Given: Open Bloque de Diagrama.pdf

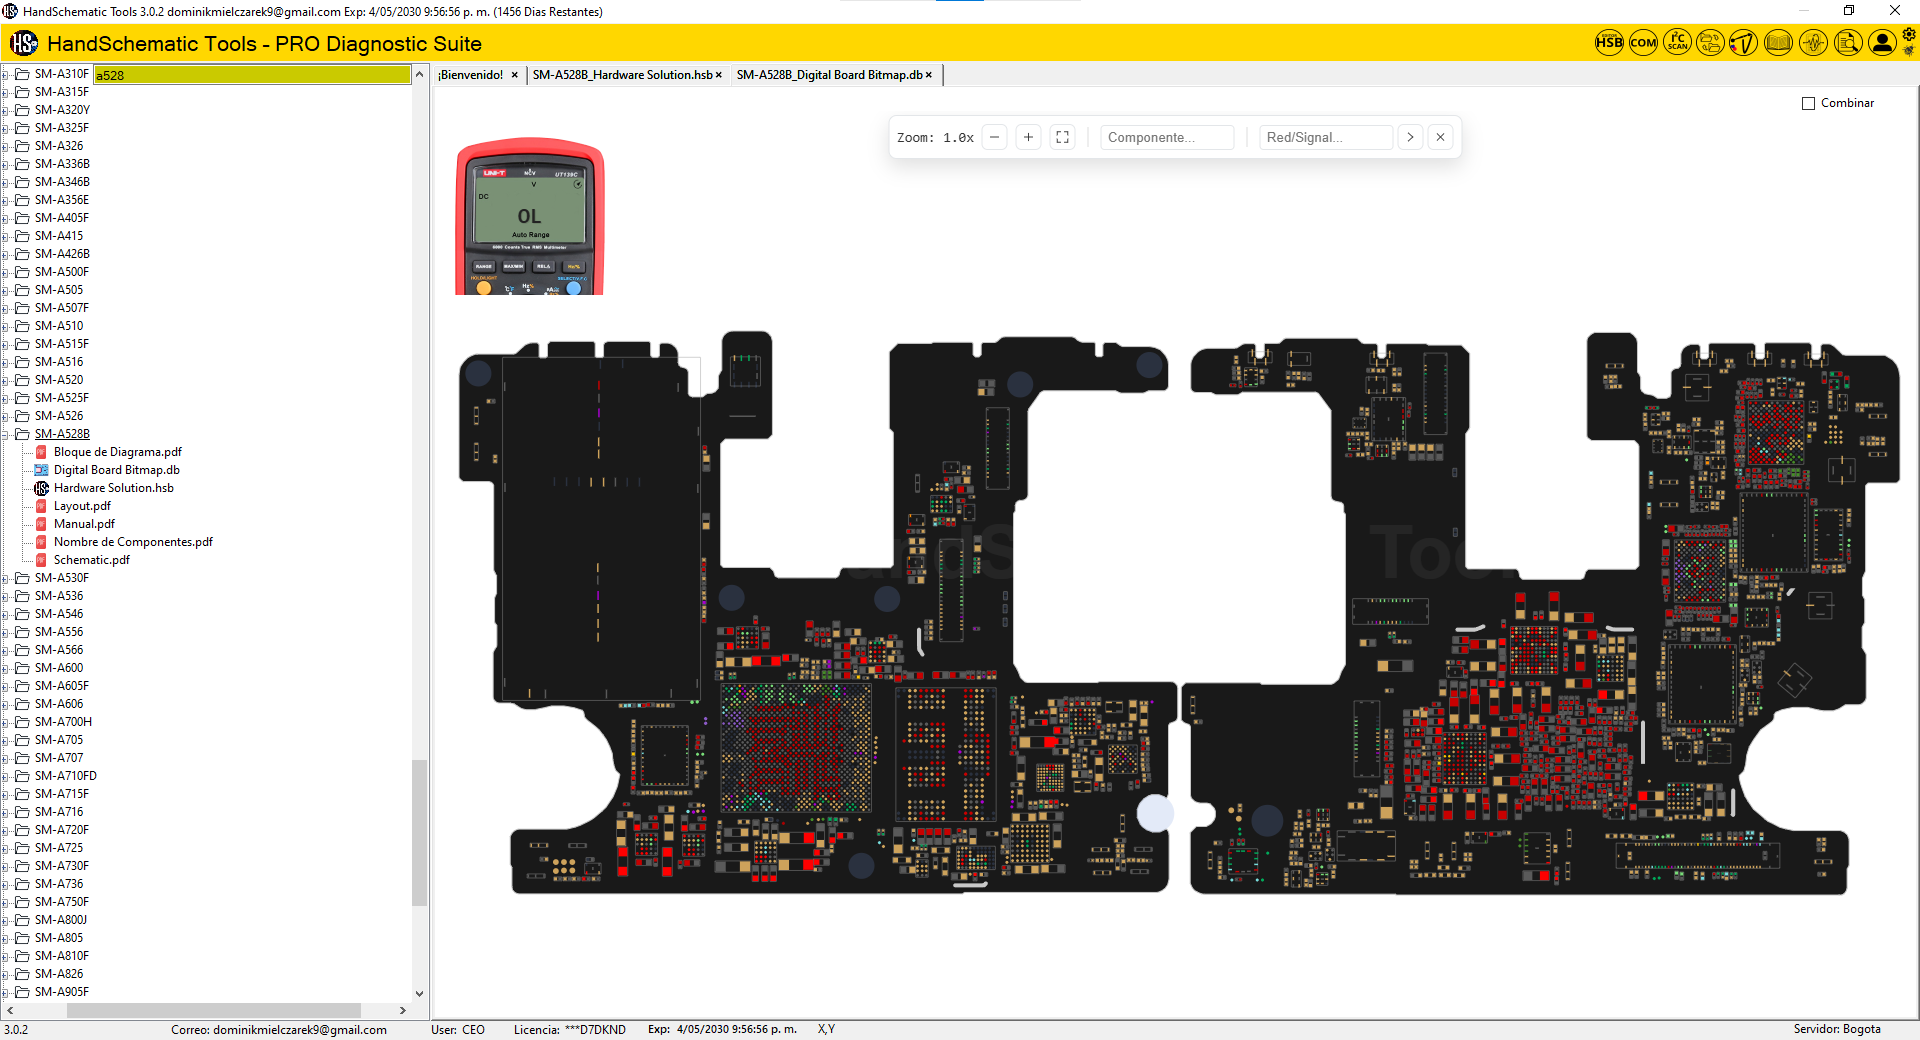Looking at the screenshot, I should 117,452.
